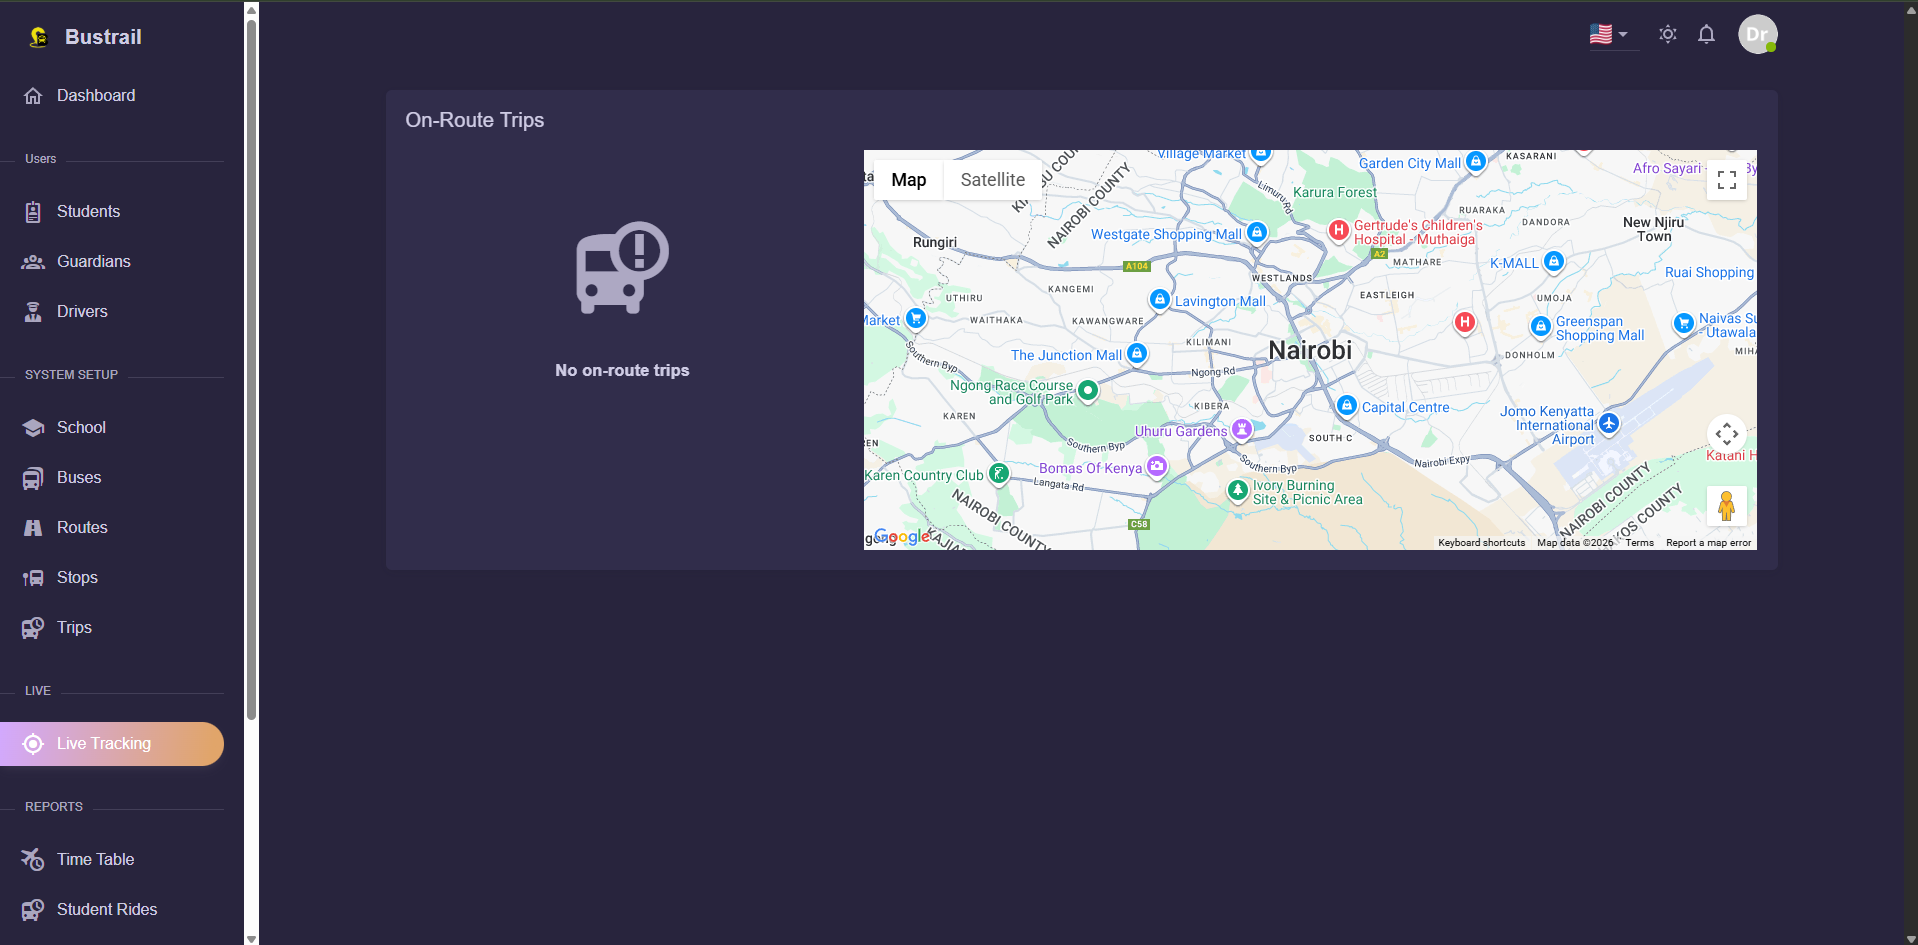Open Google Maps Terms link
The width and height of the screenshot is (1918, 945).
coord(1638,542)
